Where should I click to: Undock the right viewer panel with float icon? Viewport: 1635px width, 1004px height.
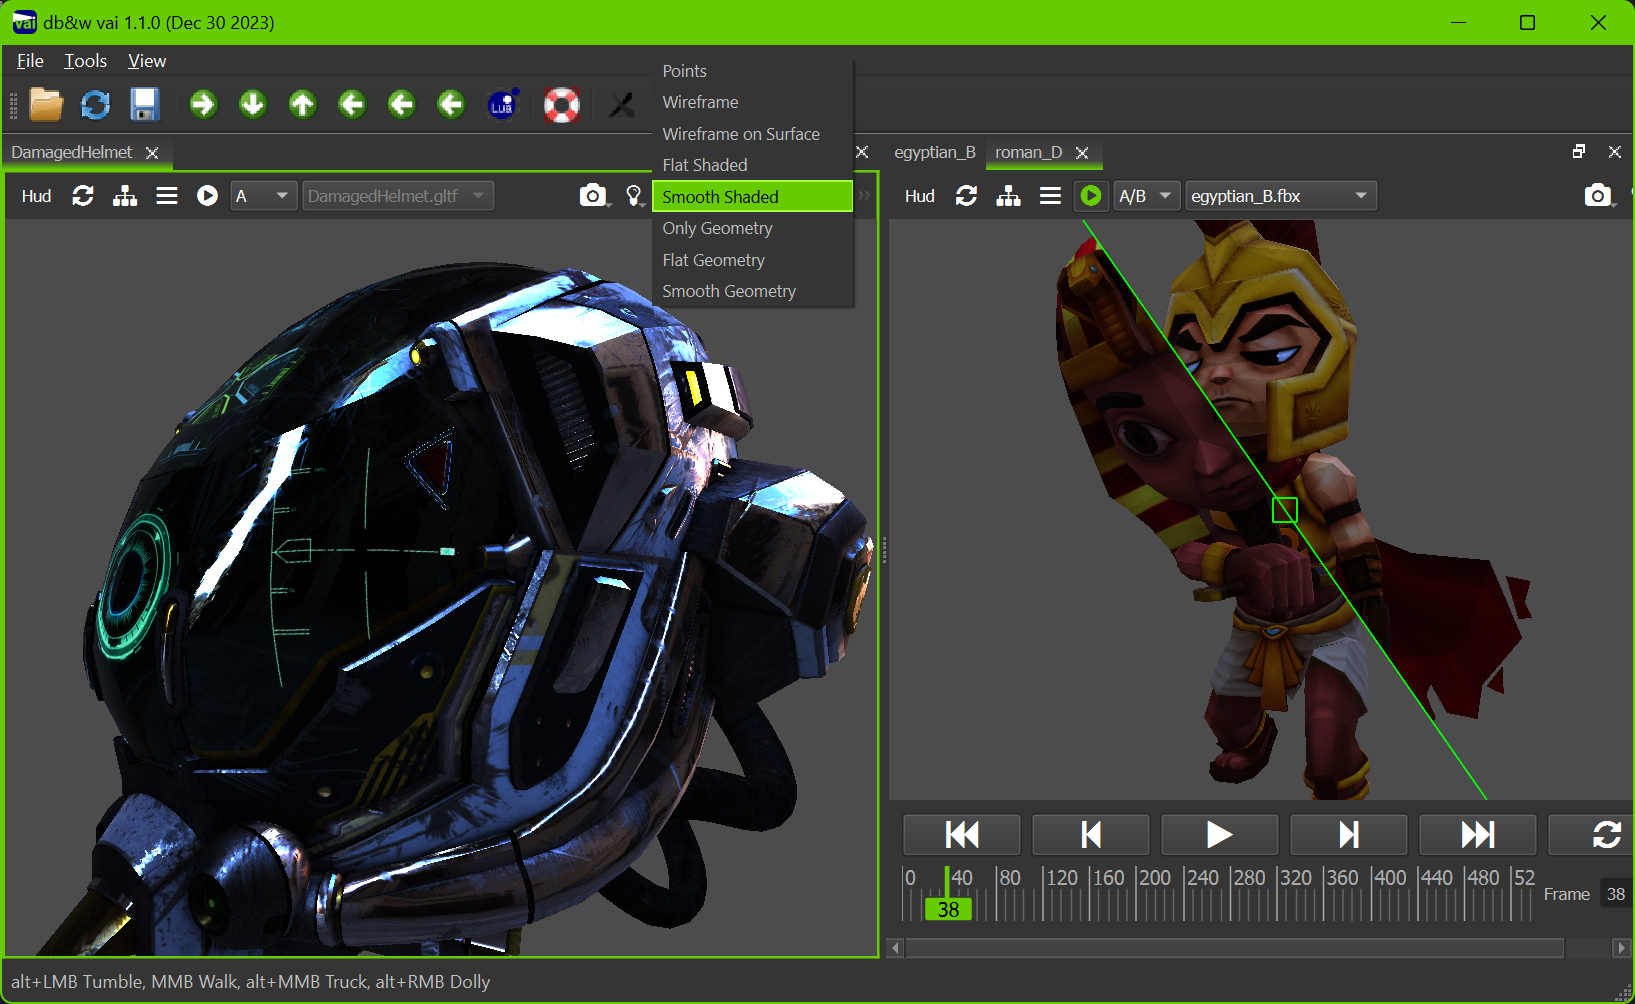point(1579,152)
